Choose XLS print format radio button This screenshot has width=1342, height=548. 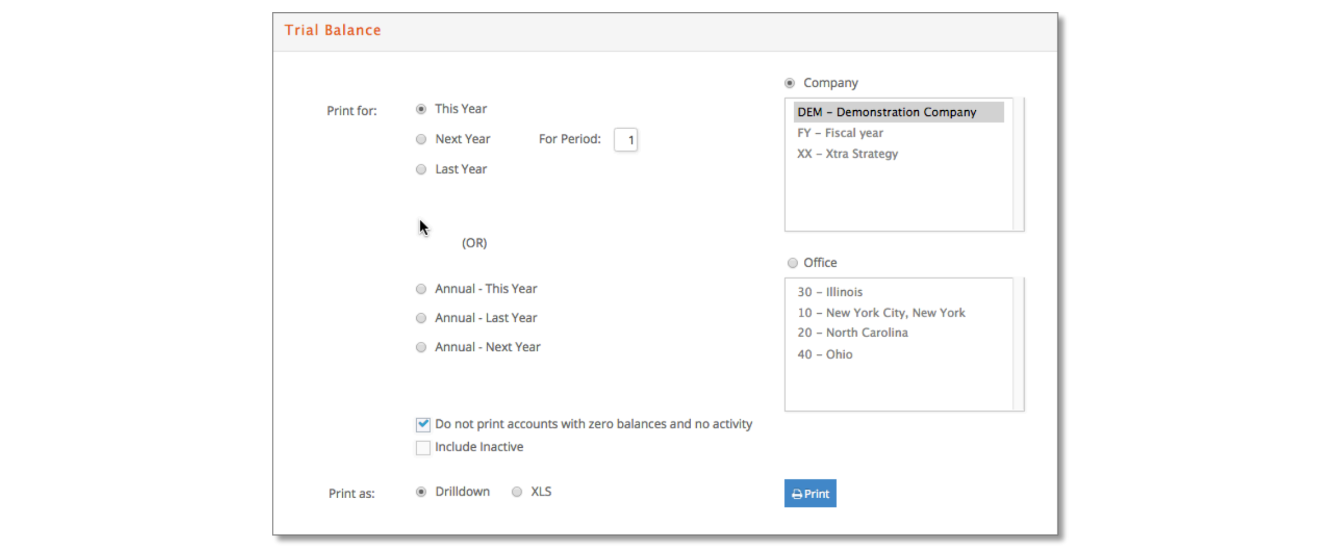517,492
